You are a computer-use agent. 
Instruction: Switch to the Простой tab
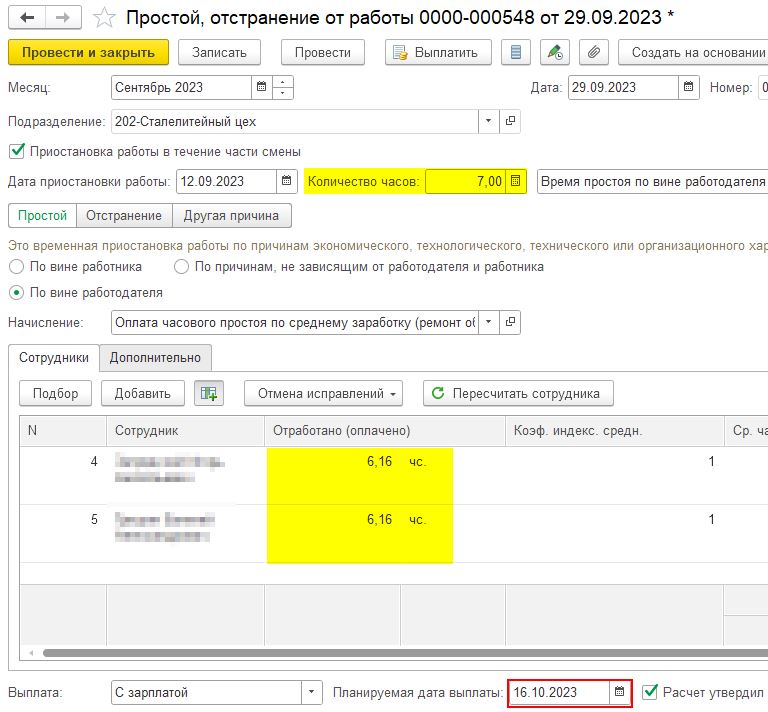coord(43,215)
